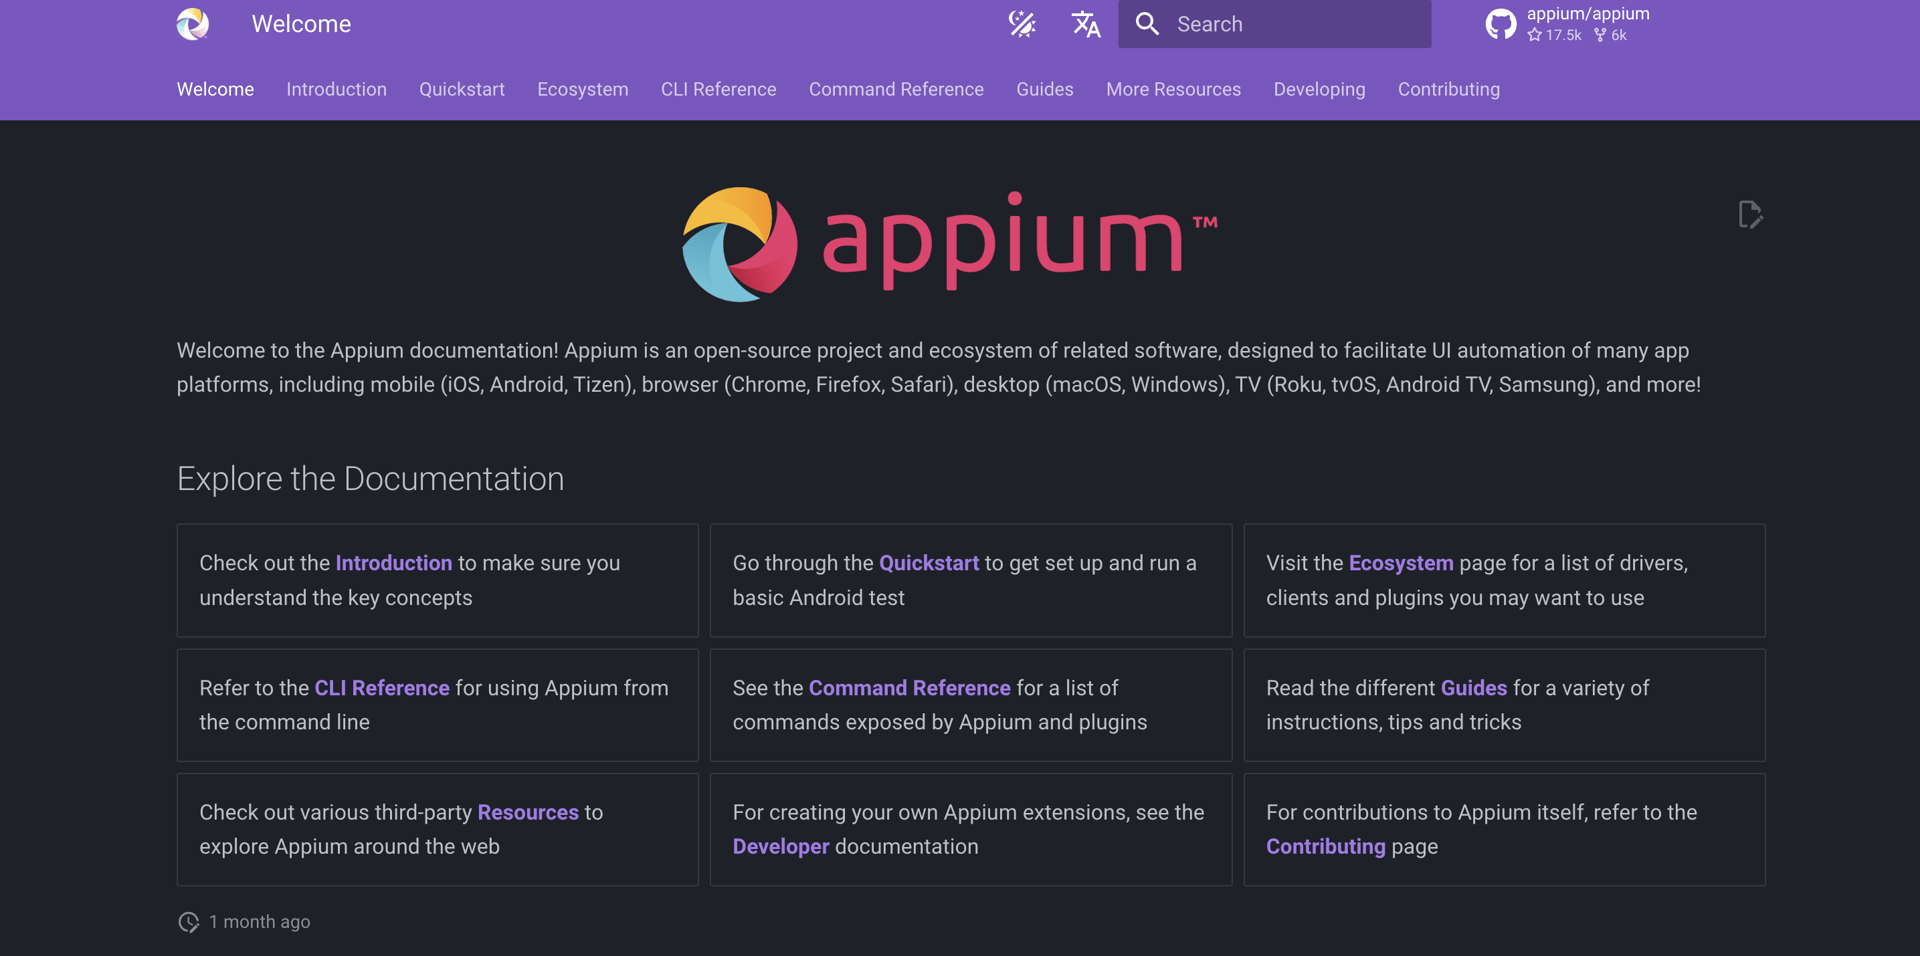Image resolution: width=1920 pixels, height=956 pixels.
Task: Toggle the light/dark color theme
Action: [1022, 24]
